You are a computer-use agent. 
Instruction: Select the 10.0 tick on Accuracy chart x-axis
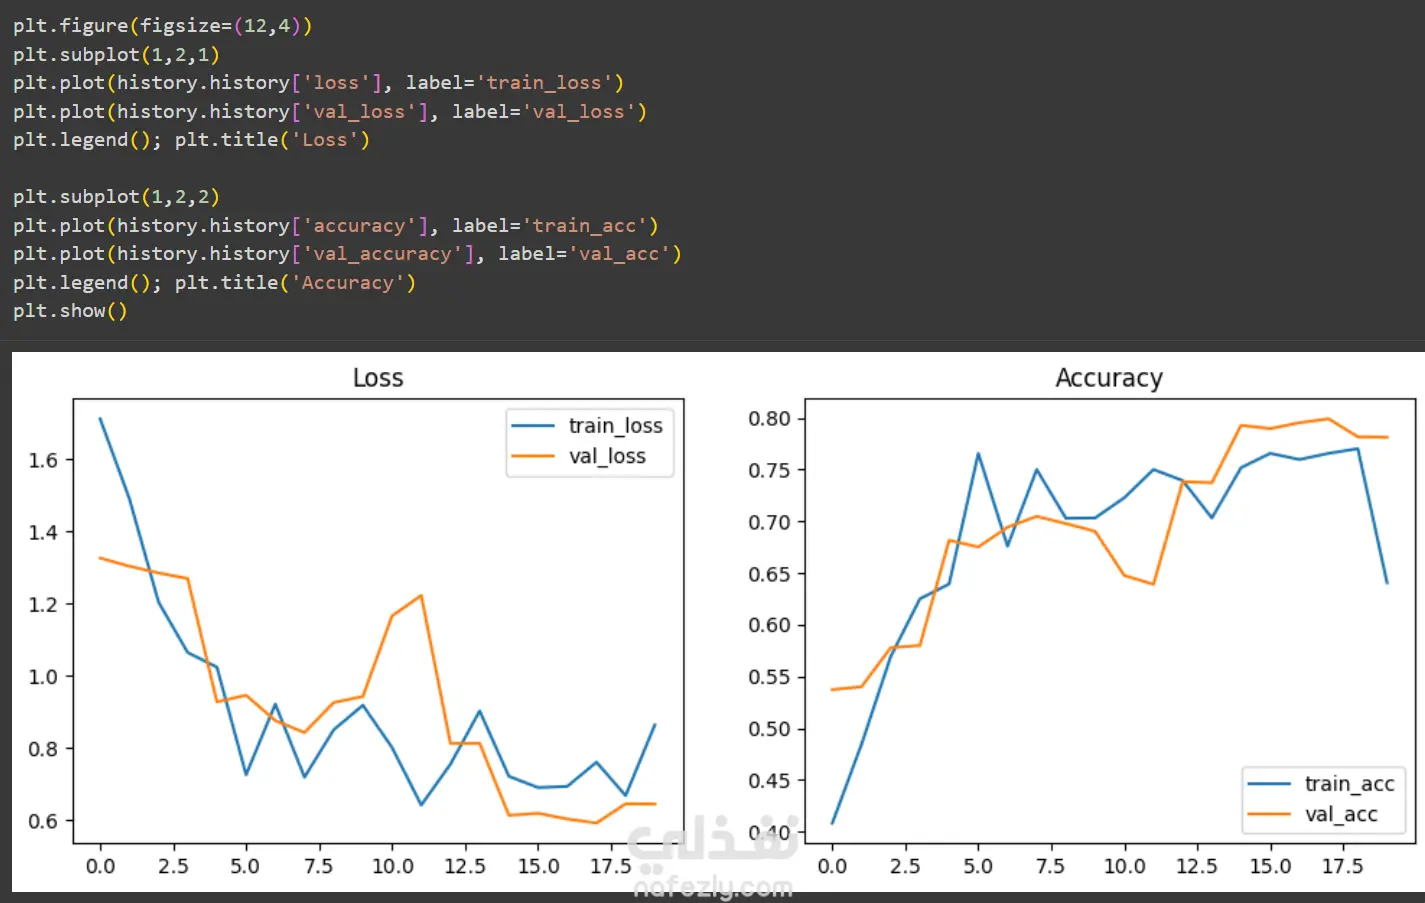click(1124, 866)
